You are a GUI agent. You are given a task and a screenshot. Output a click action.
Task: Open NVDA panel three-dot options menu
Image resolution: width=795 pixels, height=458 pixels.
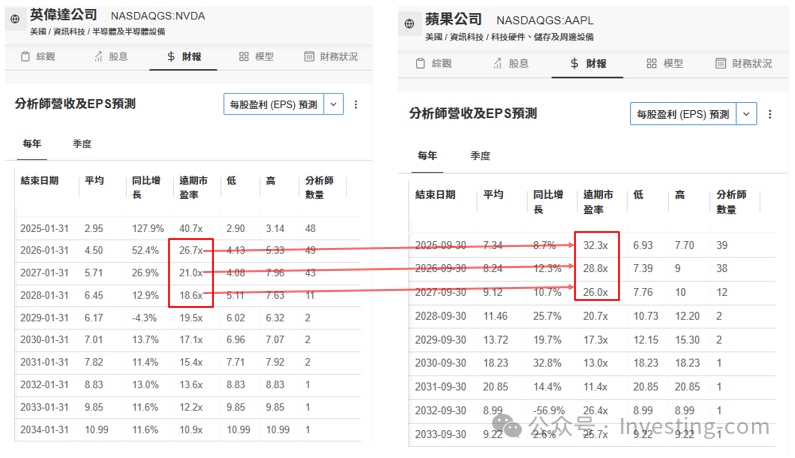coord(356,104)
